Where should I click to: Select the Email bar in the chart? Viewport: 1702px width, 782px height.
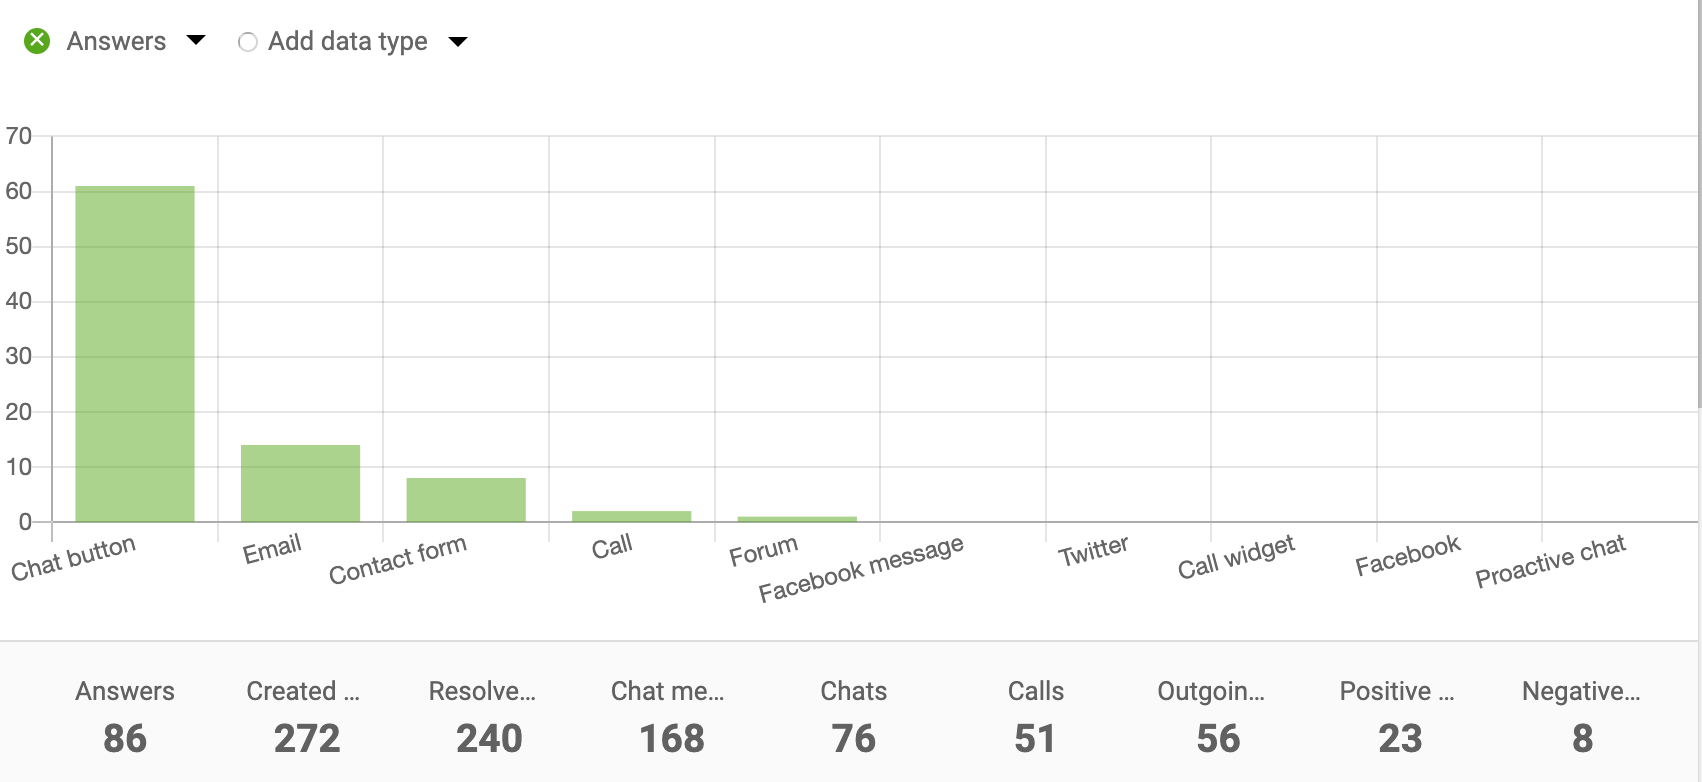299,482
